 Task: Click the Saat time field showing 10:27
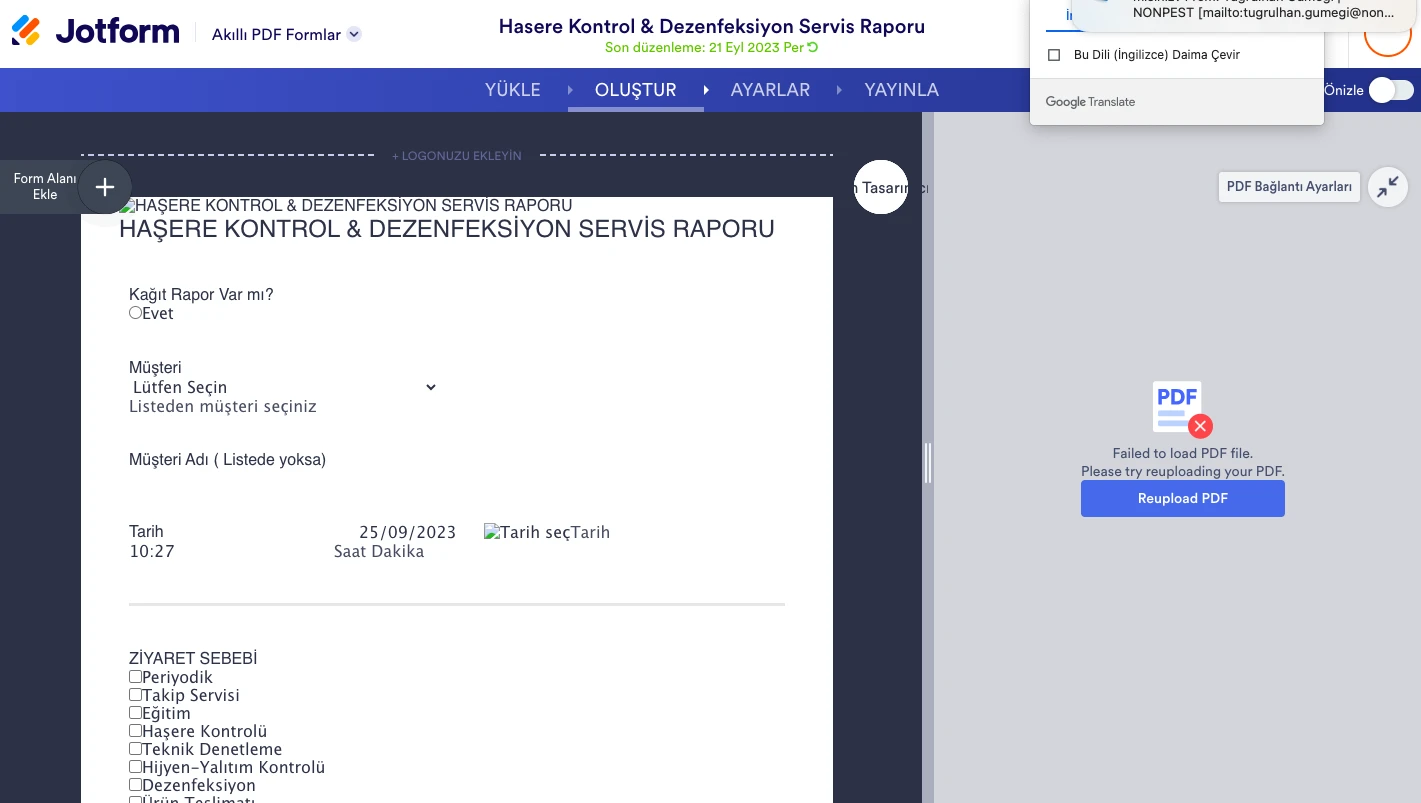click(x=152, y=551)
